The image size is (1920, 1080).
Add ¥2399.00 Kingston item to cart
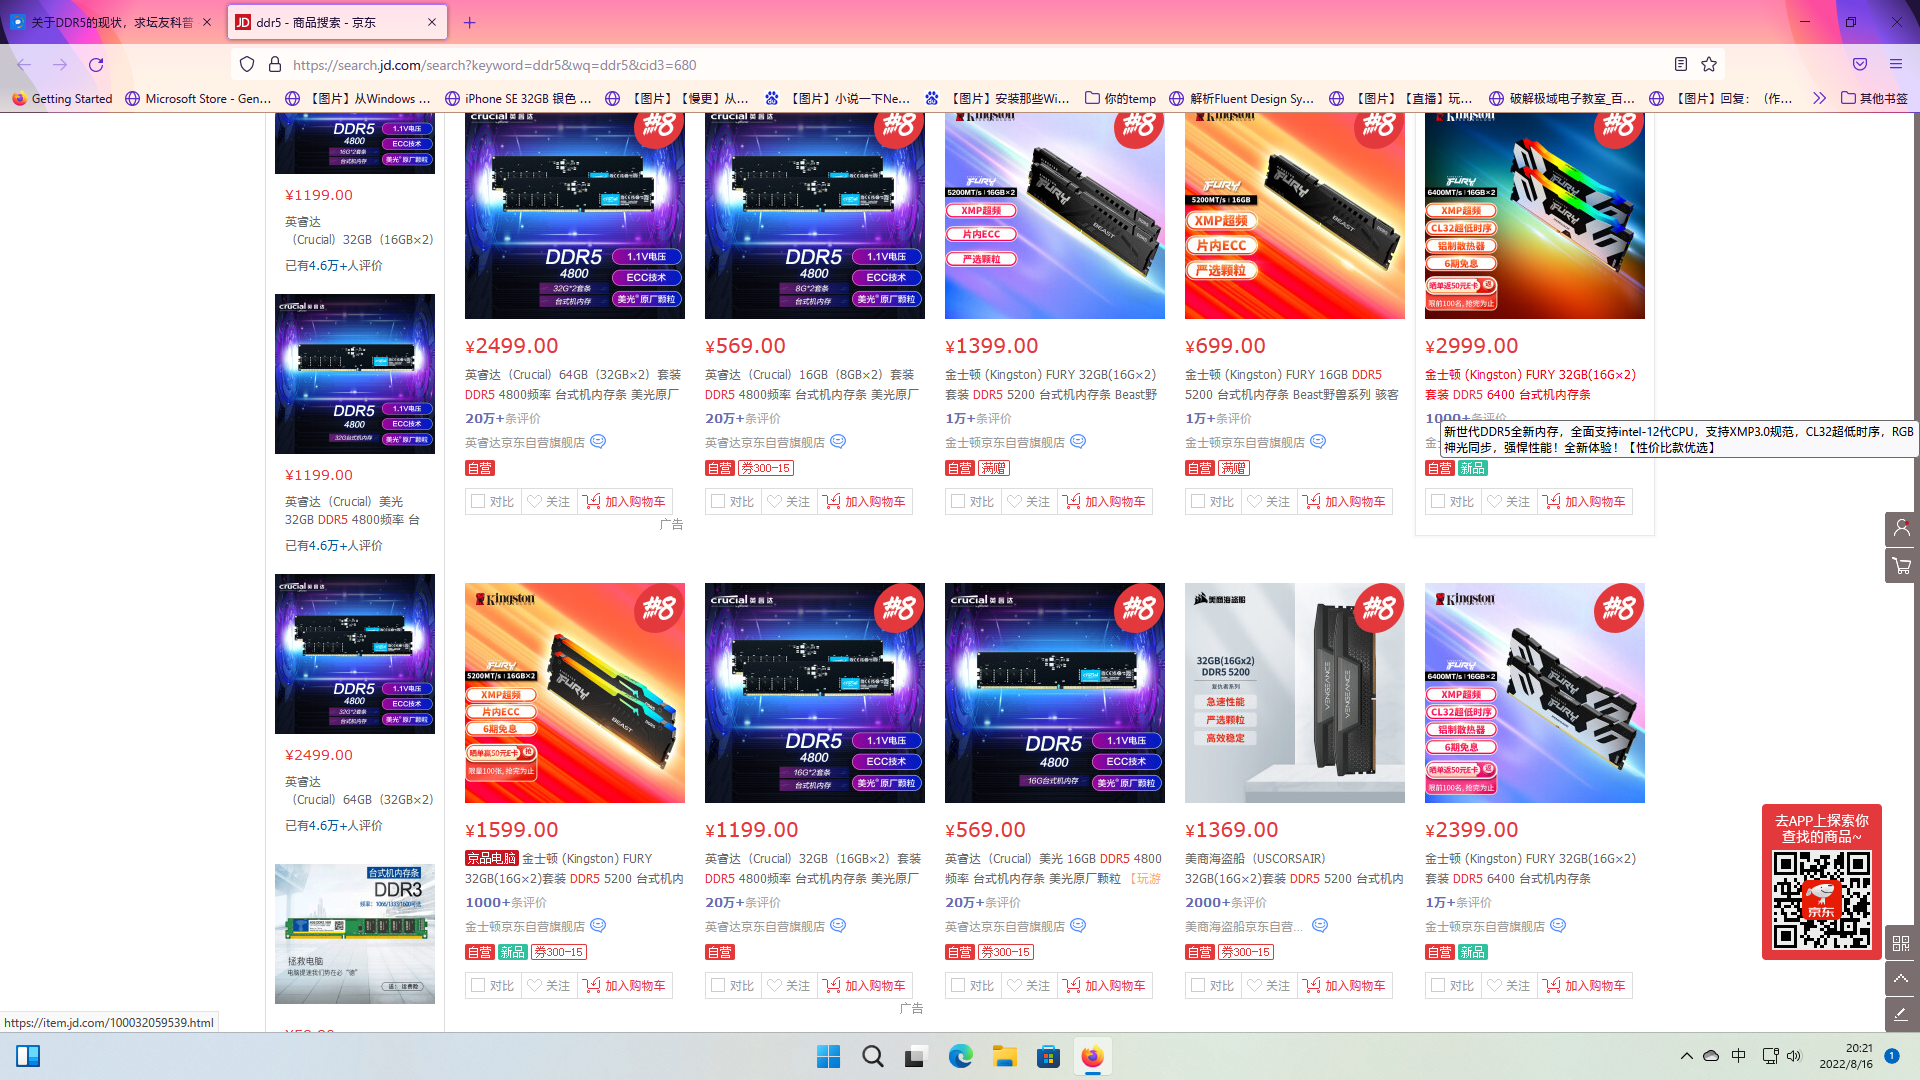tap(1585, 986)
